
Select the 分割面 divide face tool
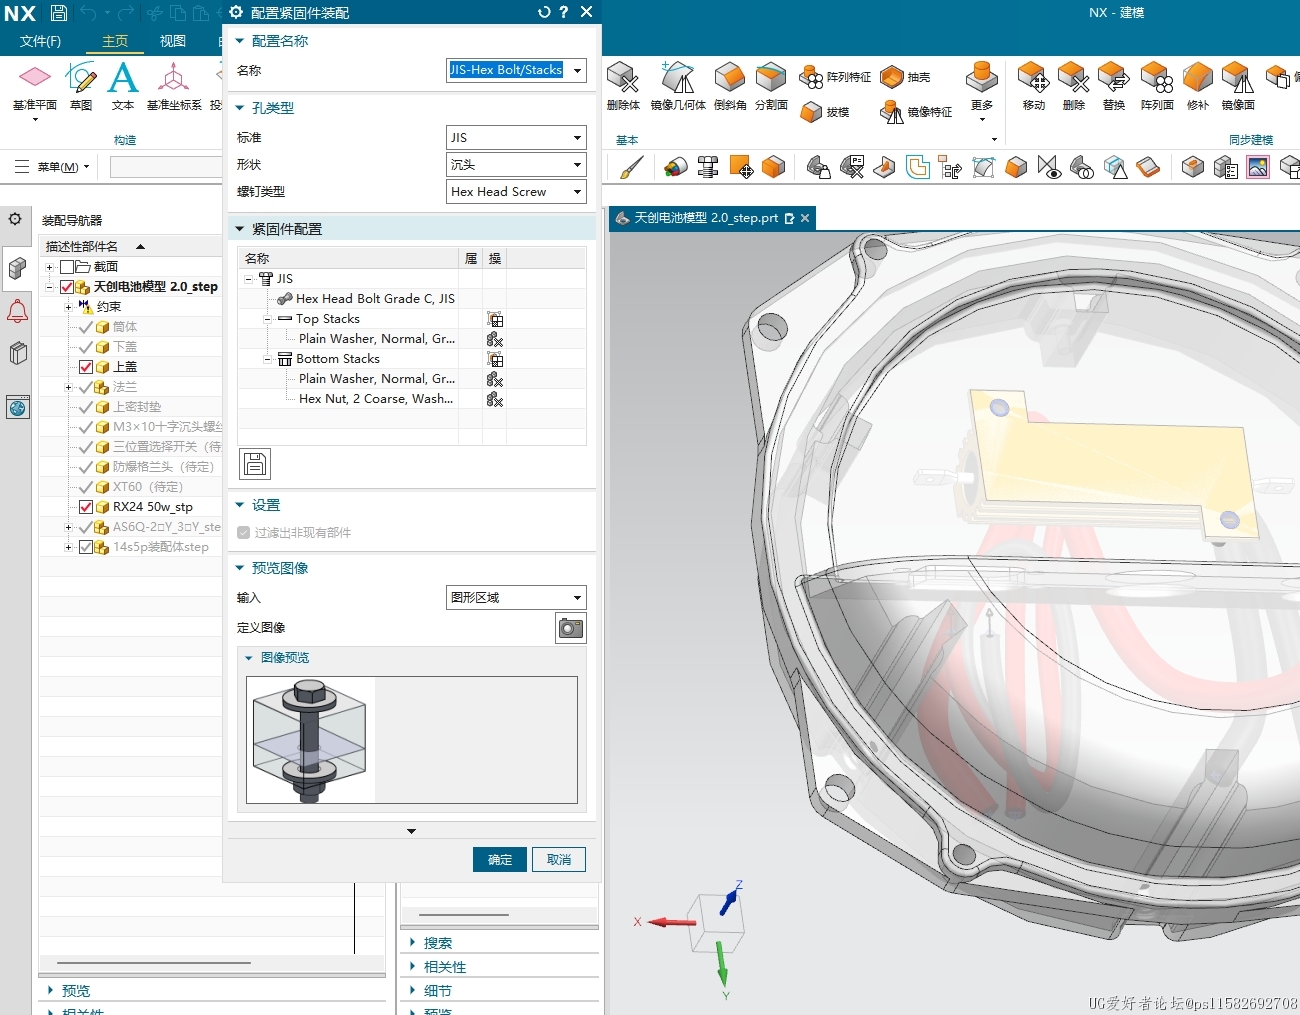pyautogui.click(x=771, y=87)
